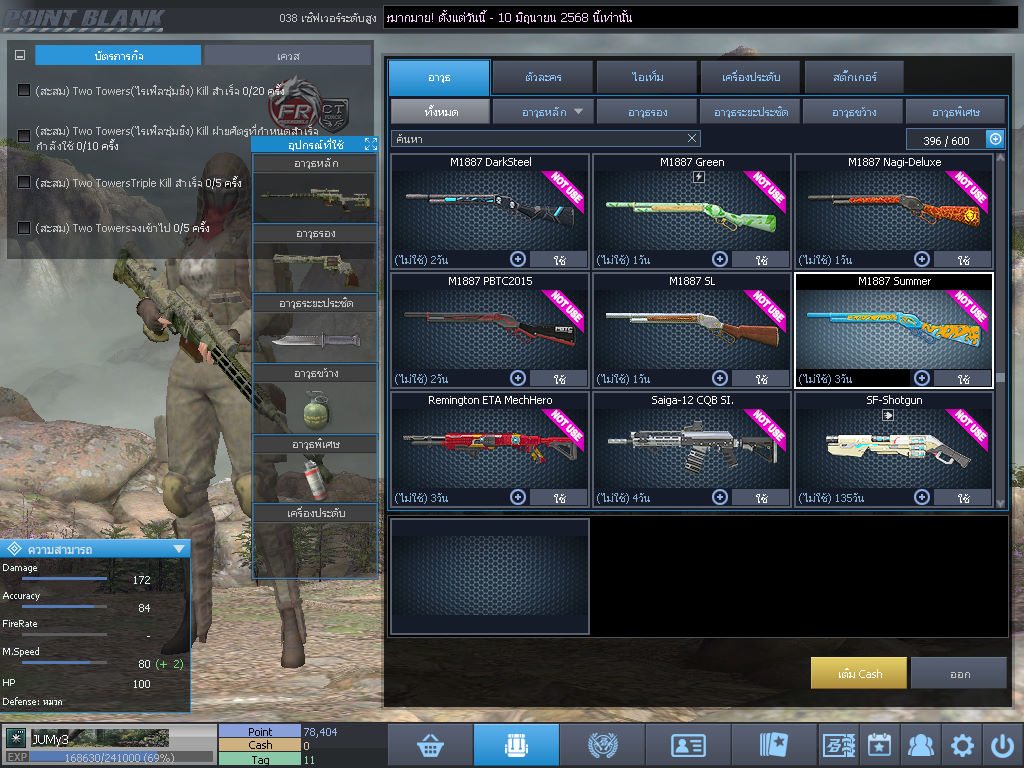Select the equipped อาวุธหลัก rifle slot
Screen dimensions: 1024x768
point(315,197)
